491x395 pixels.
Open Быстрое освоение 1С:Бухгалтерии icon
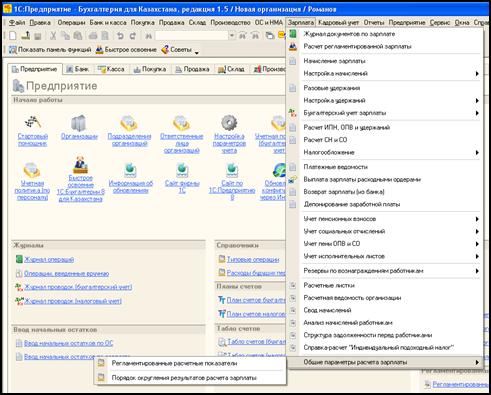(80, 165)
